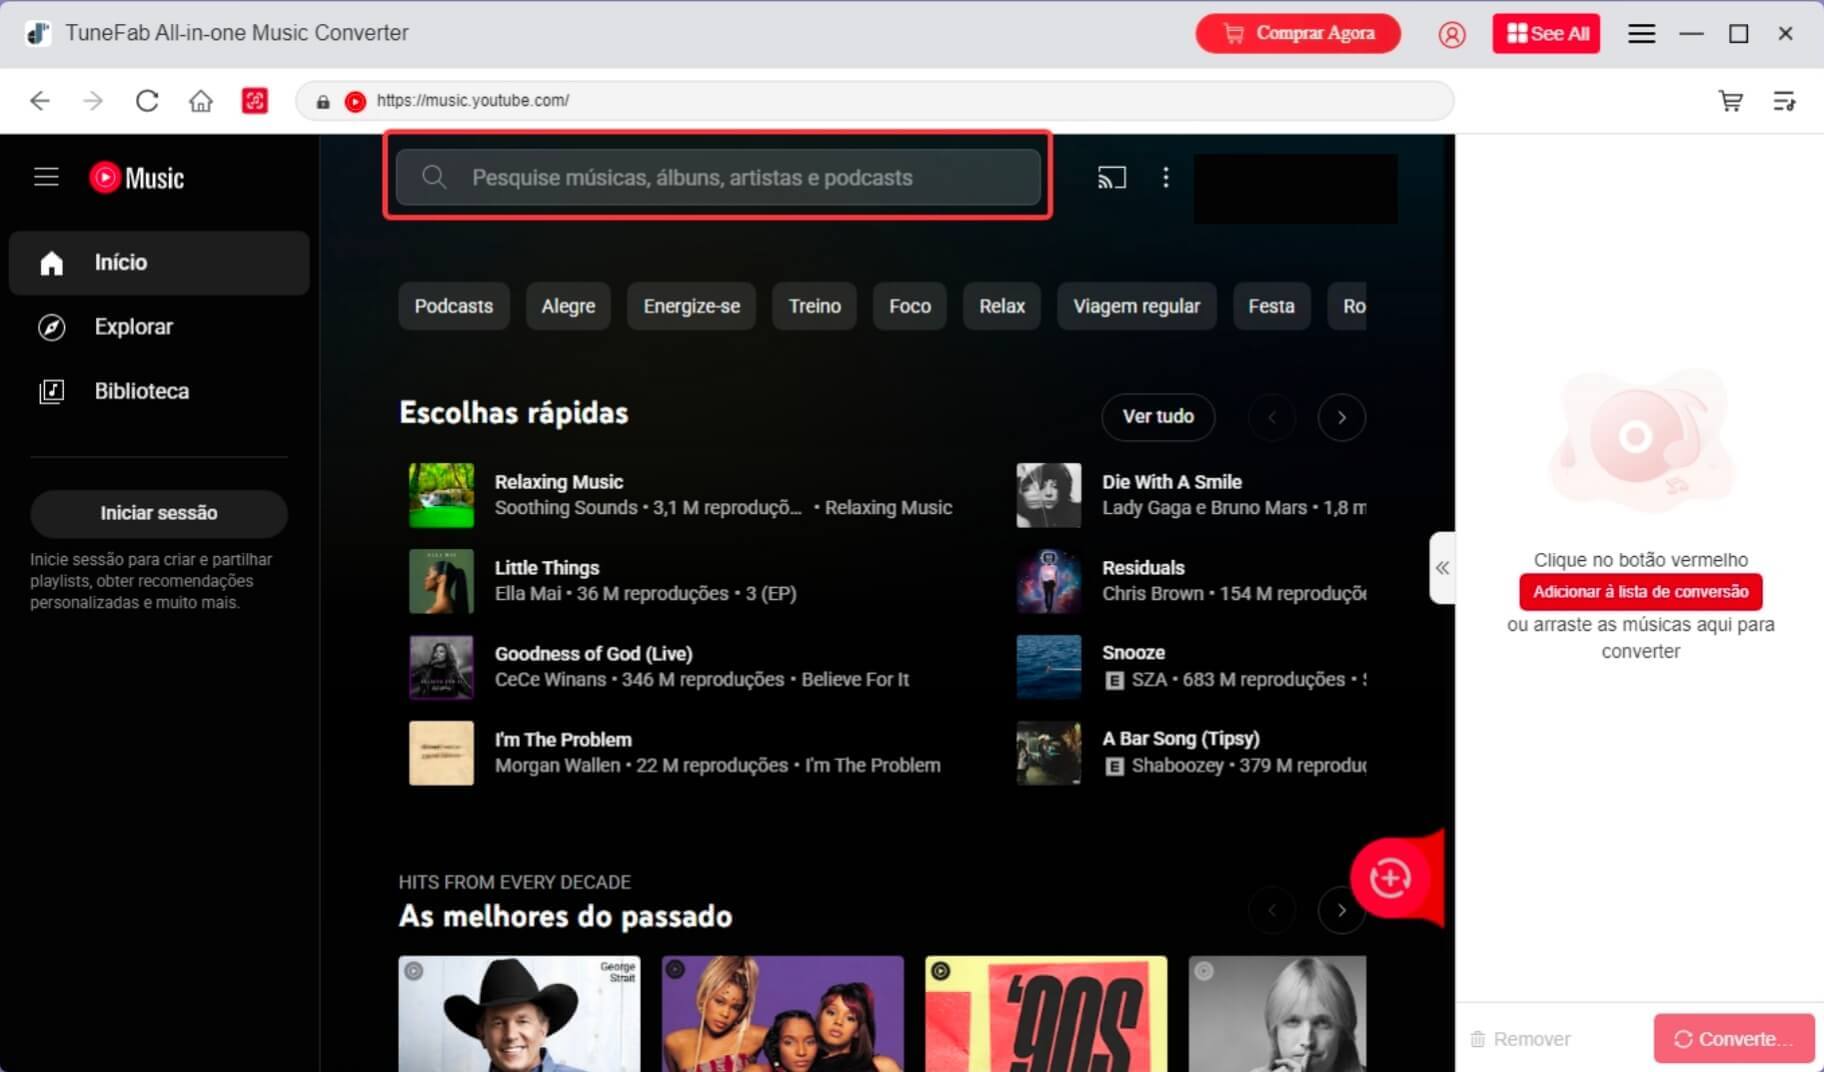Click the YouTube Music logo
The width and height of the screenshot is (1824, 1072).
(137, 177)
